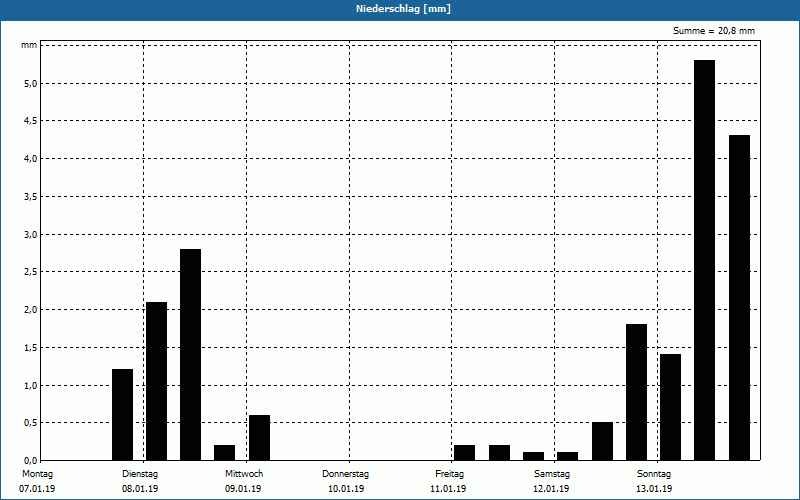Click the 'Dienstag' day label
800x500 pixels.
coord(140,474)
